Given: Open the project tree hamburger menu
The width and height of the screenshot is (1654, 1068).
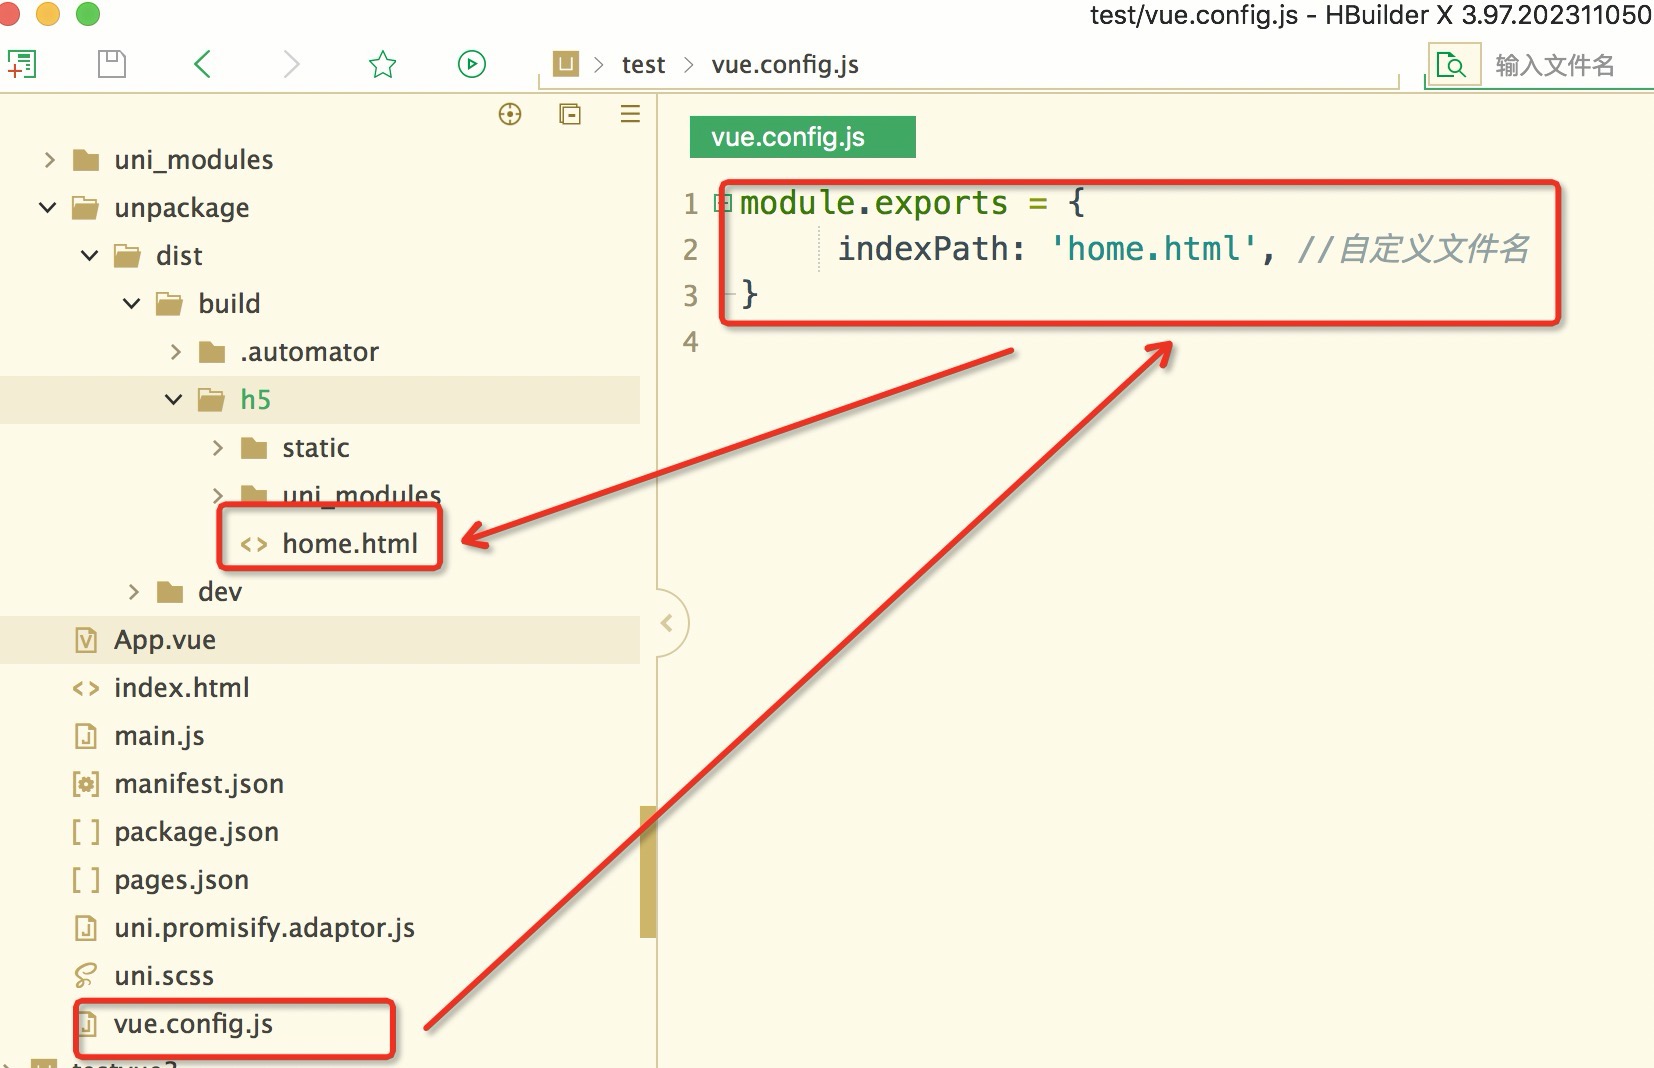Looking at the screenshot, I should [x=630, y=115].
